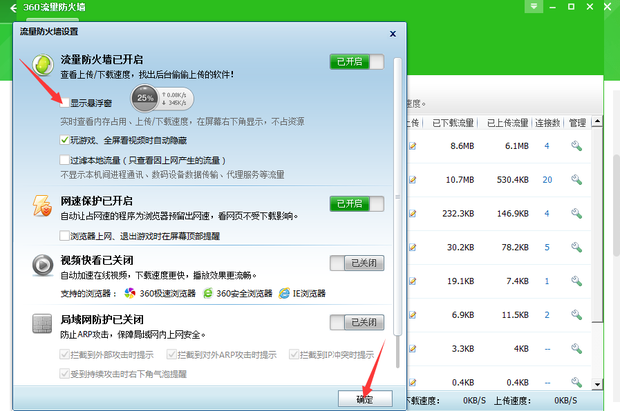Image resolution: width=620 pixels, height=411 pixels.
Task: Sort by the 连接数 column header
Action: [548, 123]
